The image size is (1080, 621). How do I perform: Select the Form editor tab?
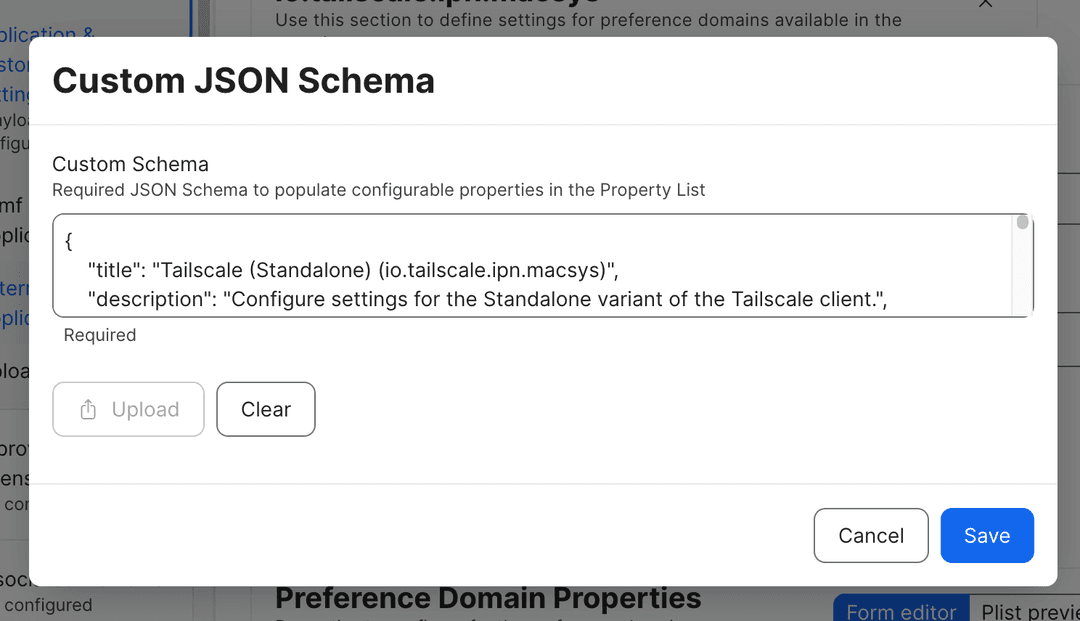900,610
